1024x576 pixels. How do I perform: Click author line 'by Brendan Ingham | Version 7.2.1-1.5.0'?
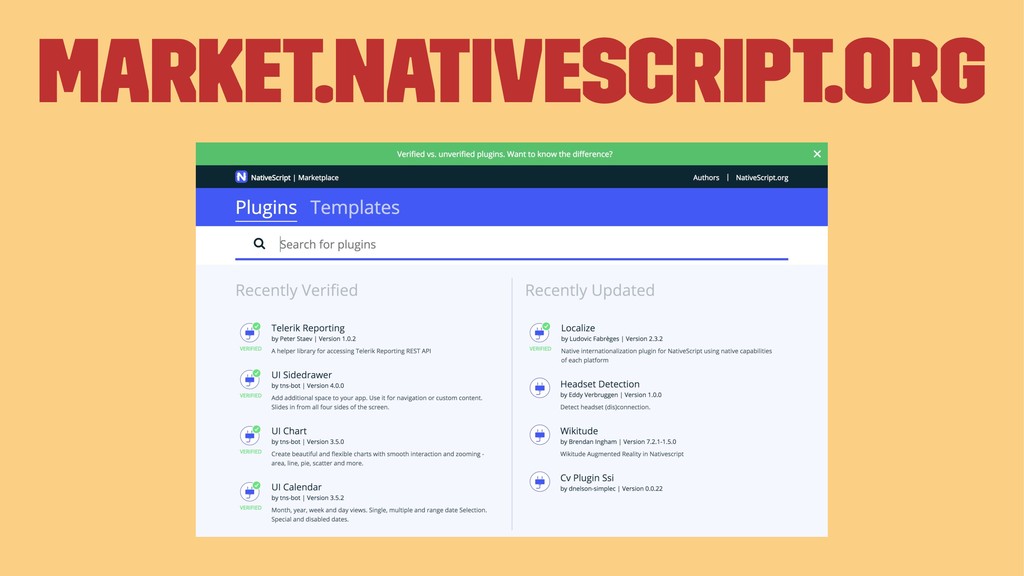click(618, 442)
